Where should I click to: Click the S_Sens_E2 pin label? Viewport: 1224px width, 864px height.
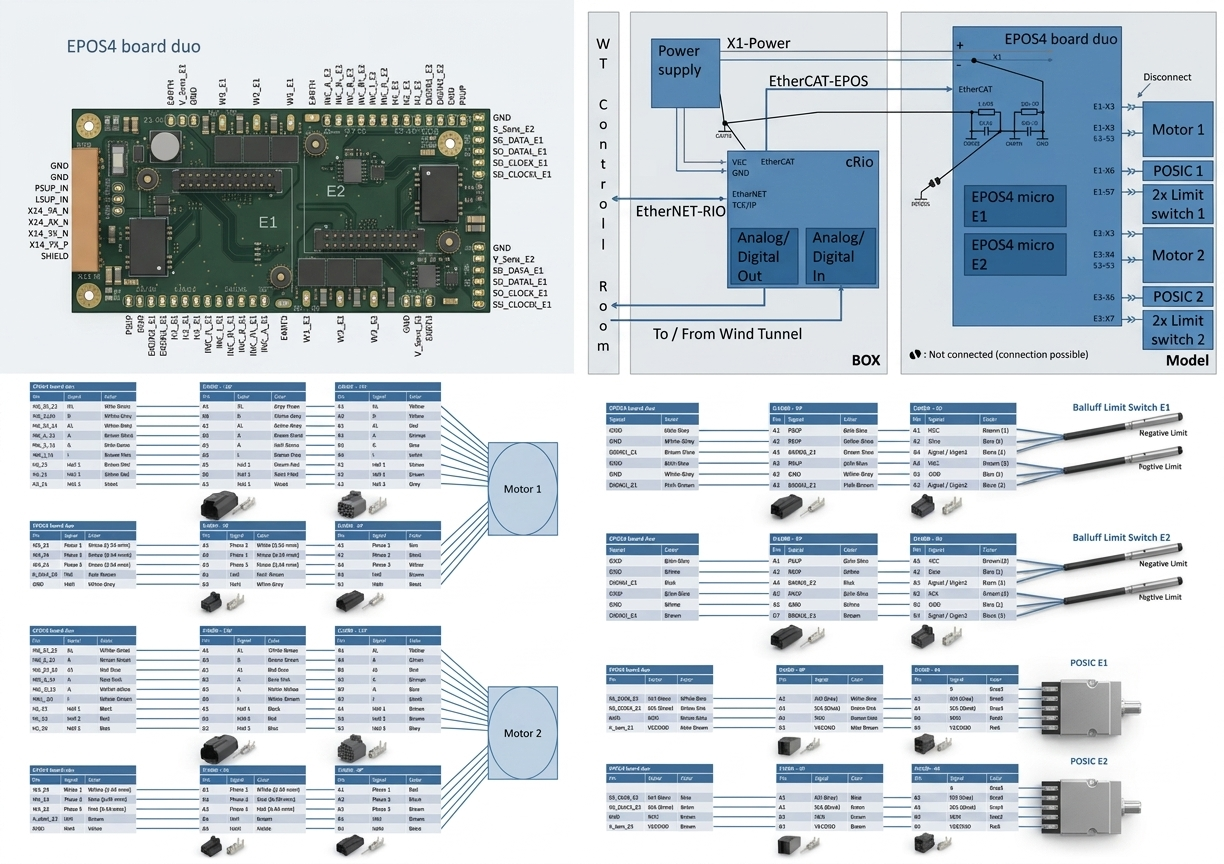[514, 129]
